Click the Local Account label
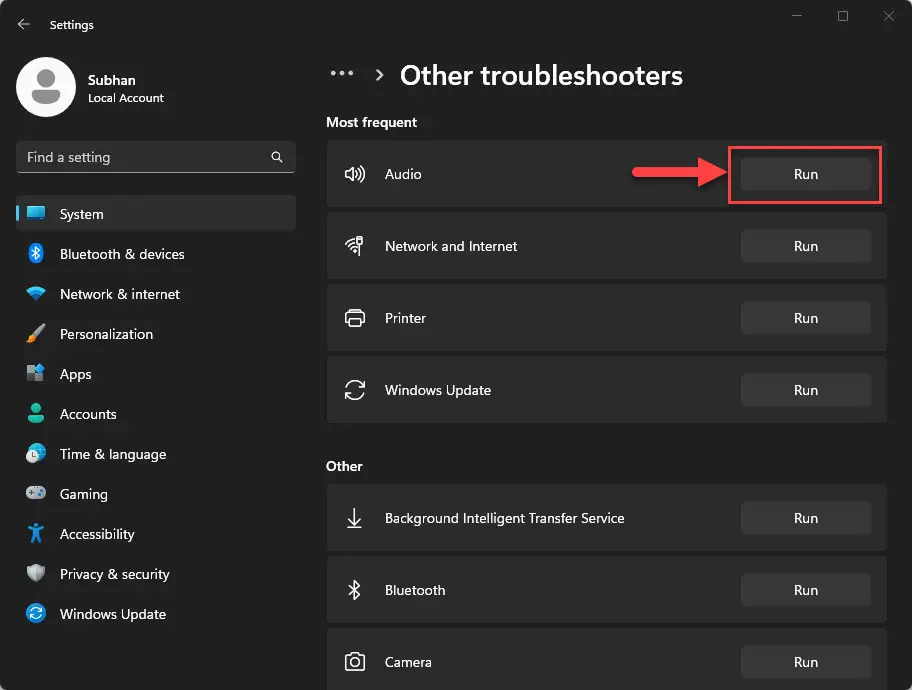Image resolution: width=912 pixels, height=690 pixels. point(126,98)
